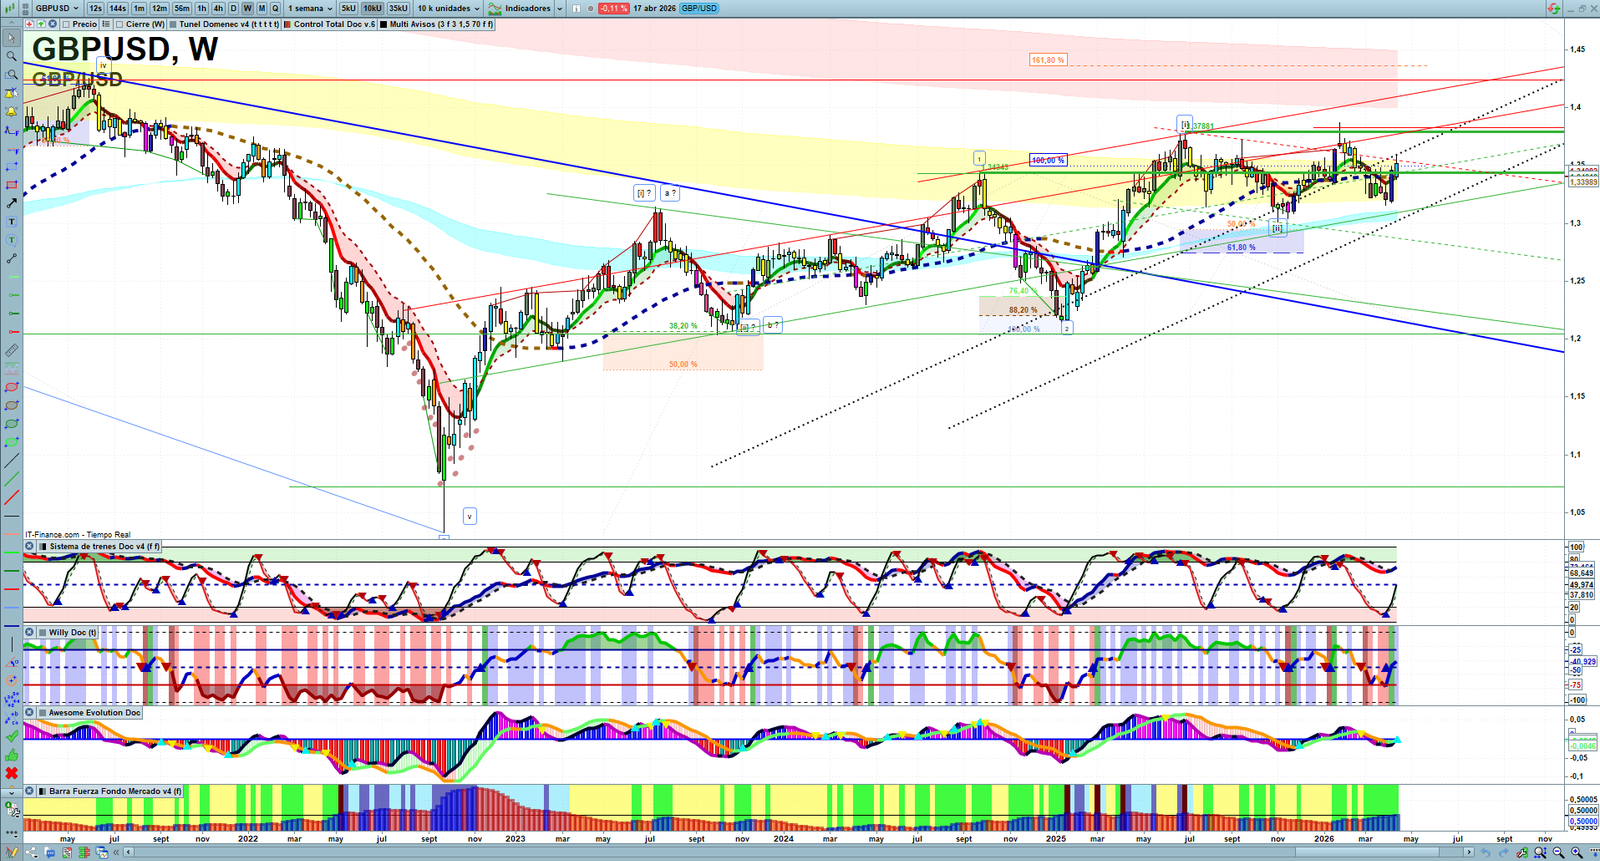This screenshot has height=861, width=1600.
Task: Pick the red rectangle drawing tool
Action: click(x=11, y=185)
